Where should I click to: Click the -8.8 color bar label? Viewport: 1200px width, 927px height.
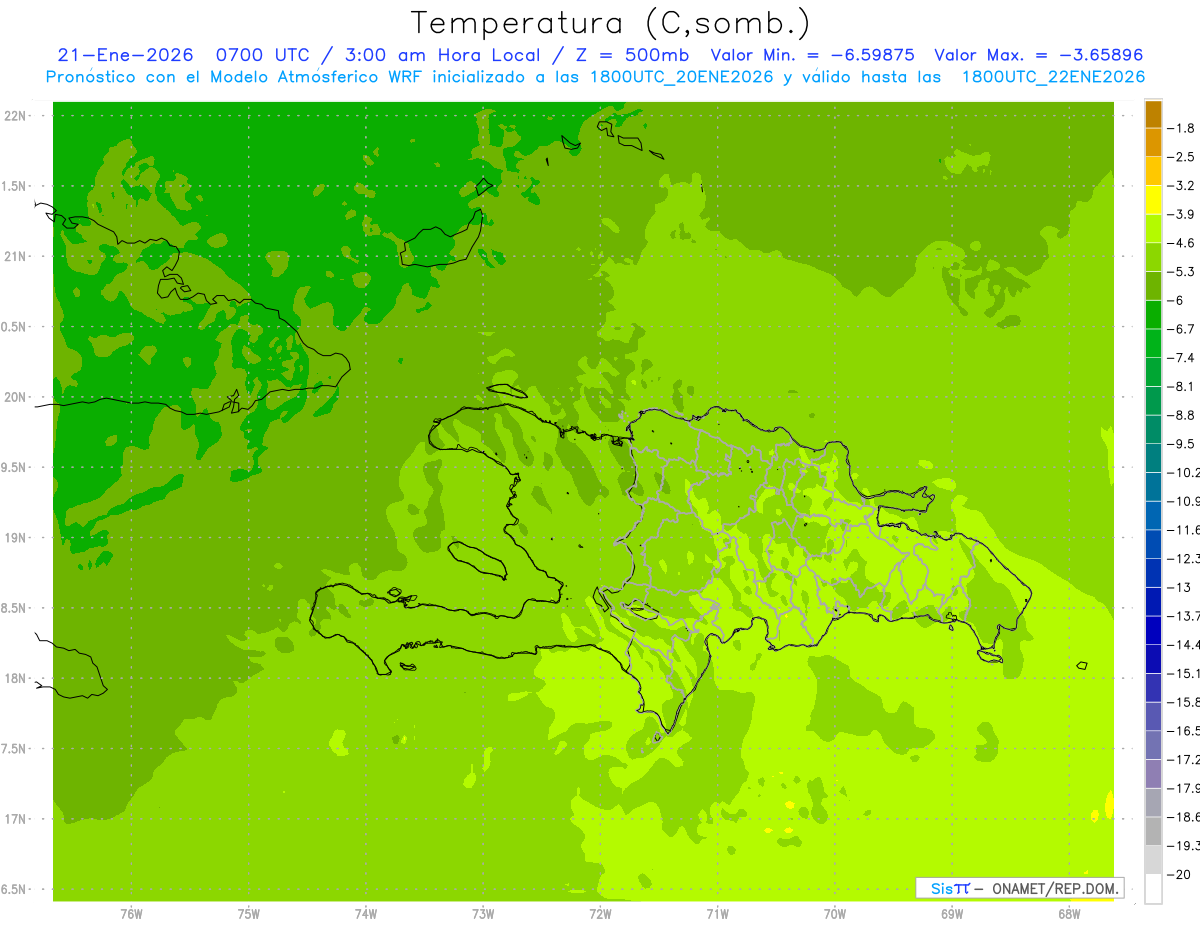click(1181, 415)
